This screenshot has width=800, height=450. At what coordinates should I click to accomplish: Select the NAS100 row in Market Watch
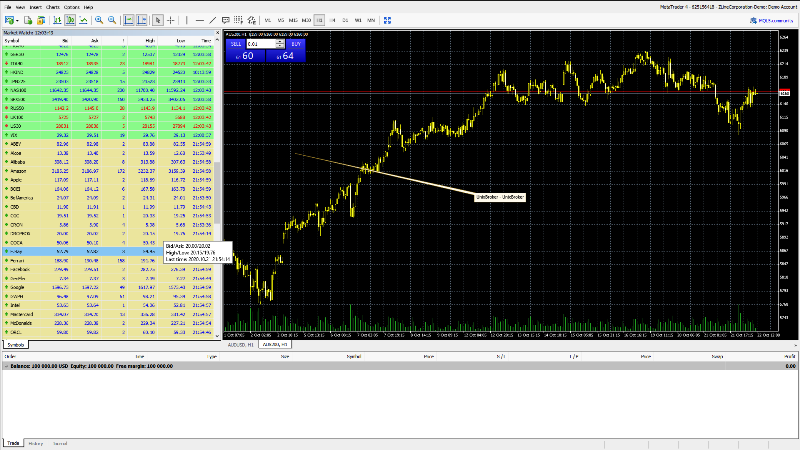click(x=108, y=90)
